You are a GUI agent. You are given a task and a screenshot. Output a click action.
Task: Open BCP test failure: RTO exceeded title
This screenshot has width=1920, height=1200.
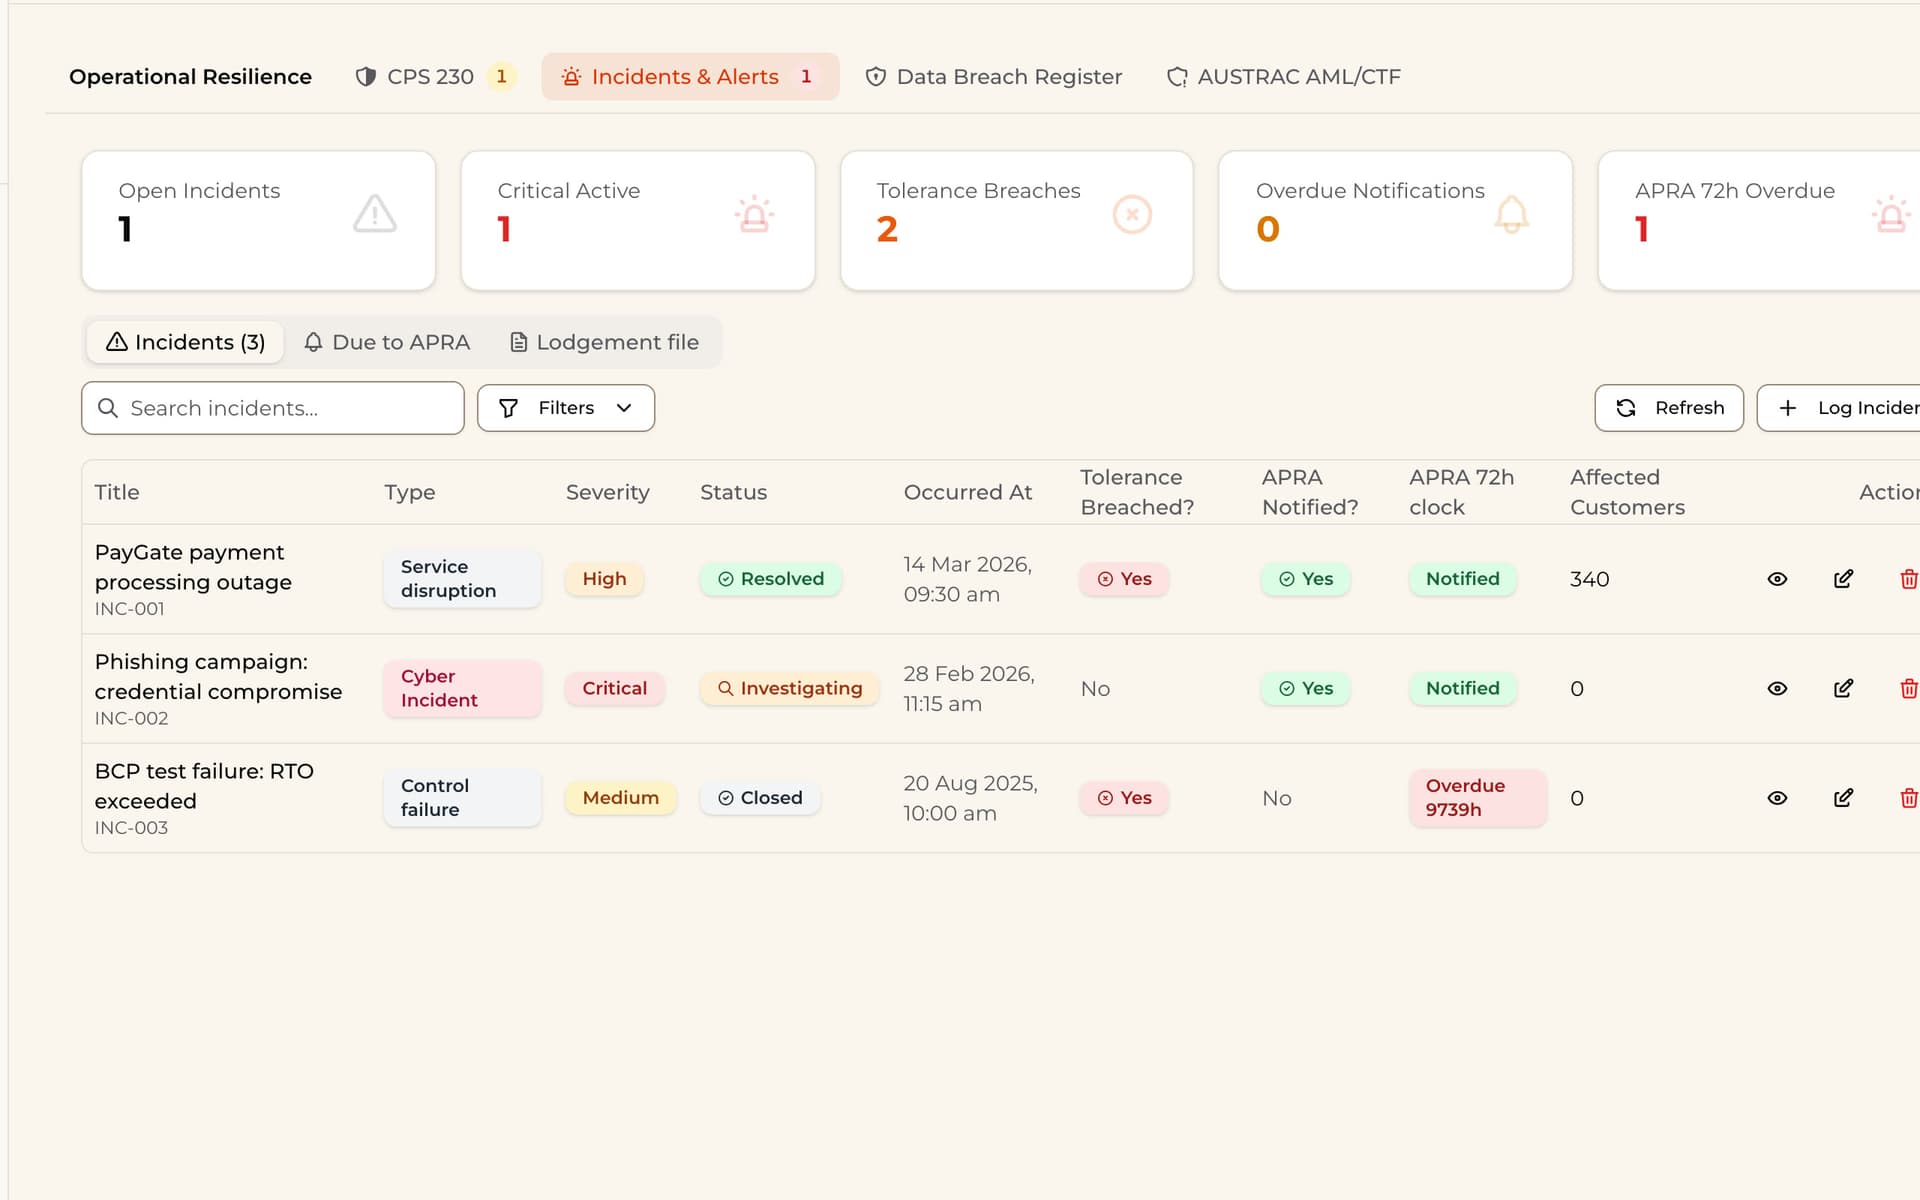(204, 786)
